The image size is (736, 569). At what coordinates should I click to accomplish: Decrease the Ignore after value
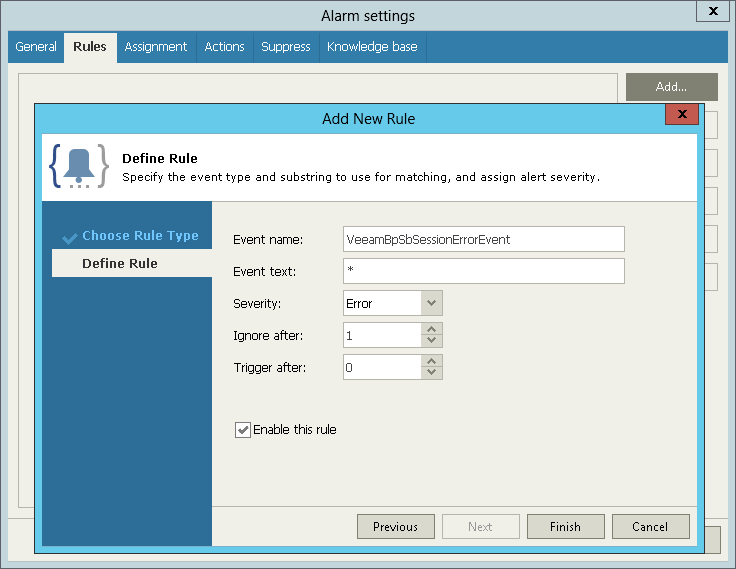tap(432, 341)
